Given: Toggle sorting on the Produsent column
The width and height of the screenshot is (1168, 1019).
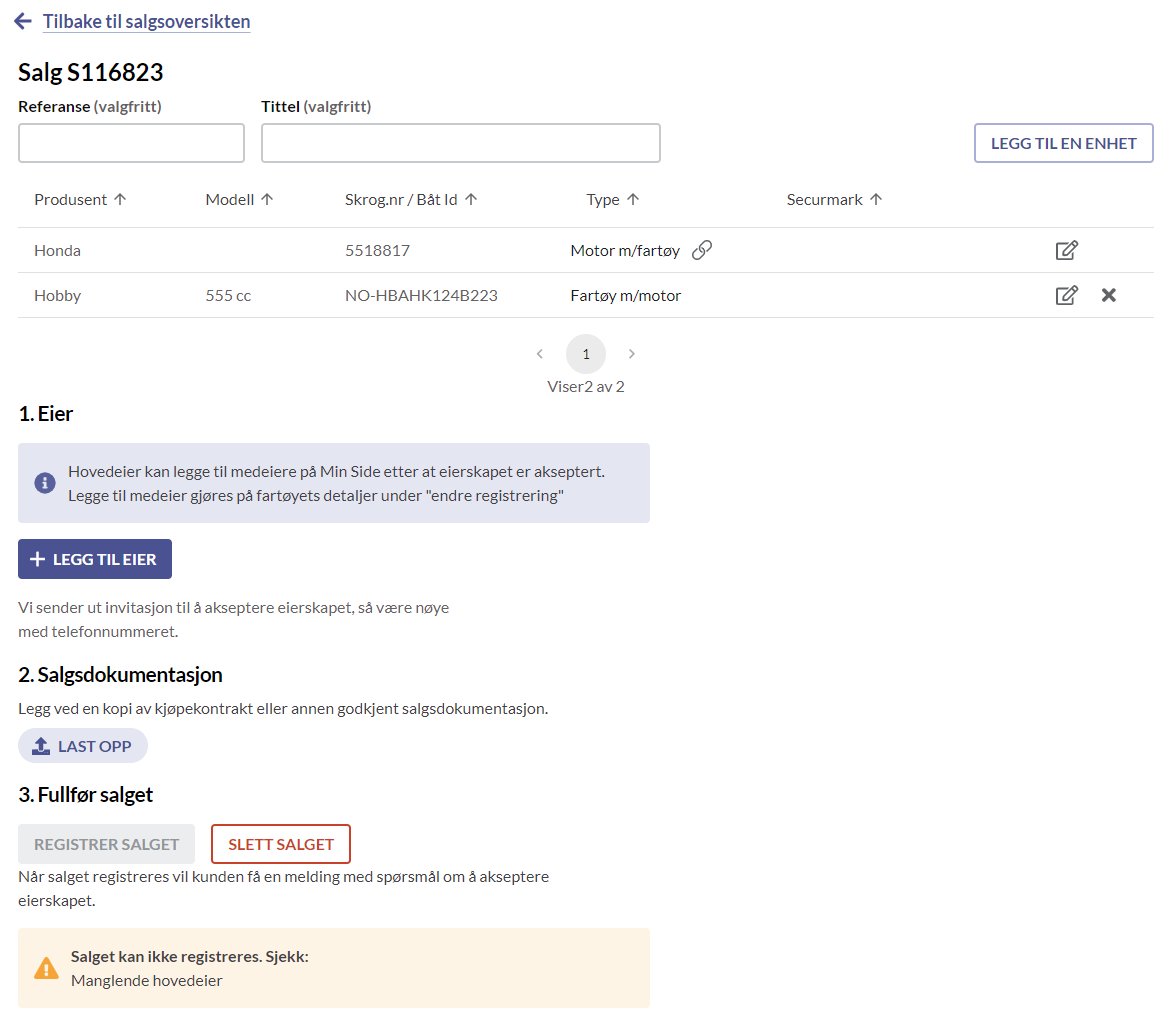Looking at the screenshot, I should [120, 198].
